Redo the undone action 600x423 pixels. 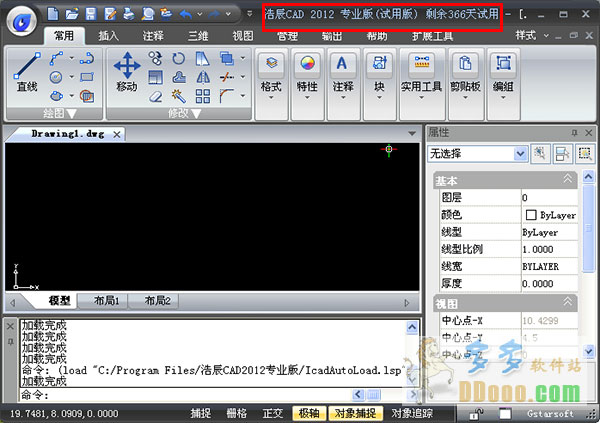click(x=214, y=15)
